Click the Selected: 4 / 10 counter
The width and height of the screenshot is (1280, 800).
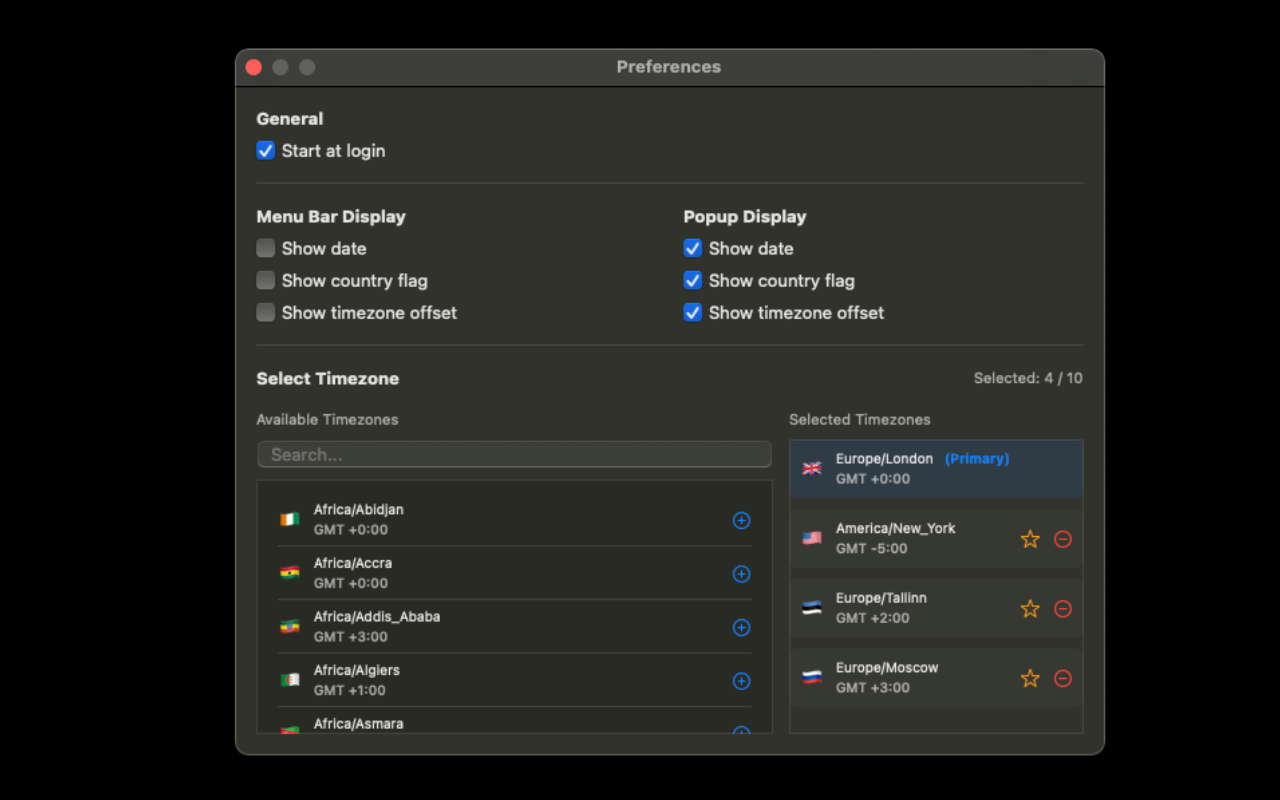(1028, 378)
